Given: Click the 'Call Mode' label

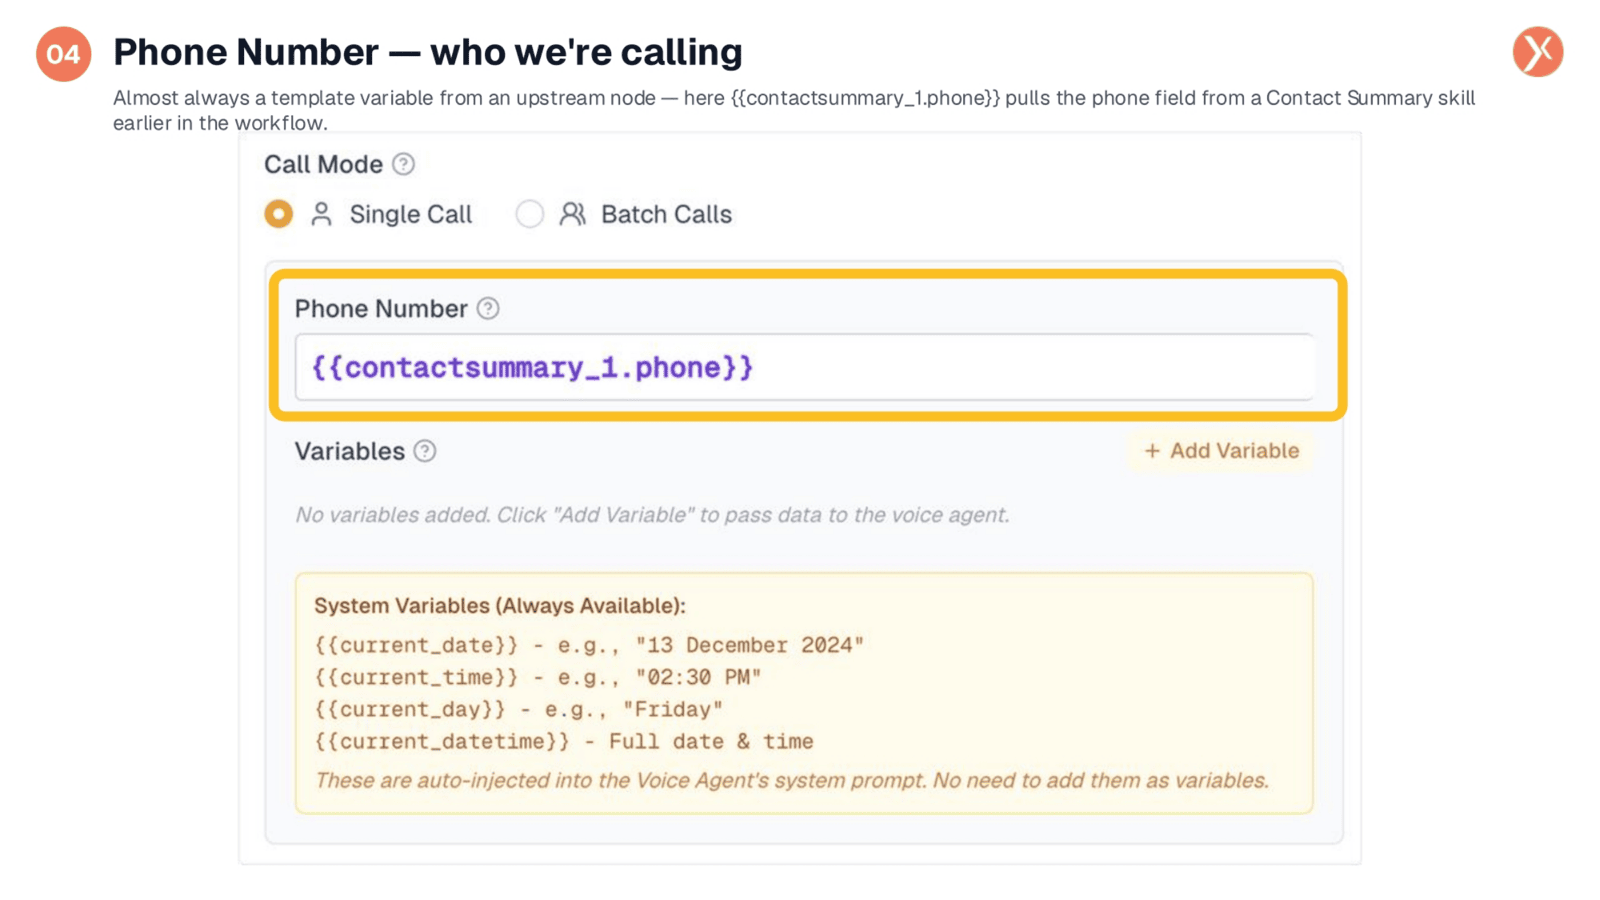Looking at the screenshot, I should pos(323,164).
